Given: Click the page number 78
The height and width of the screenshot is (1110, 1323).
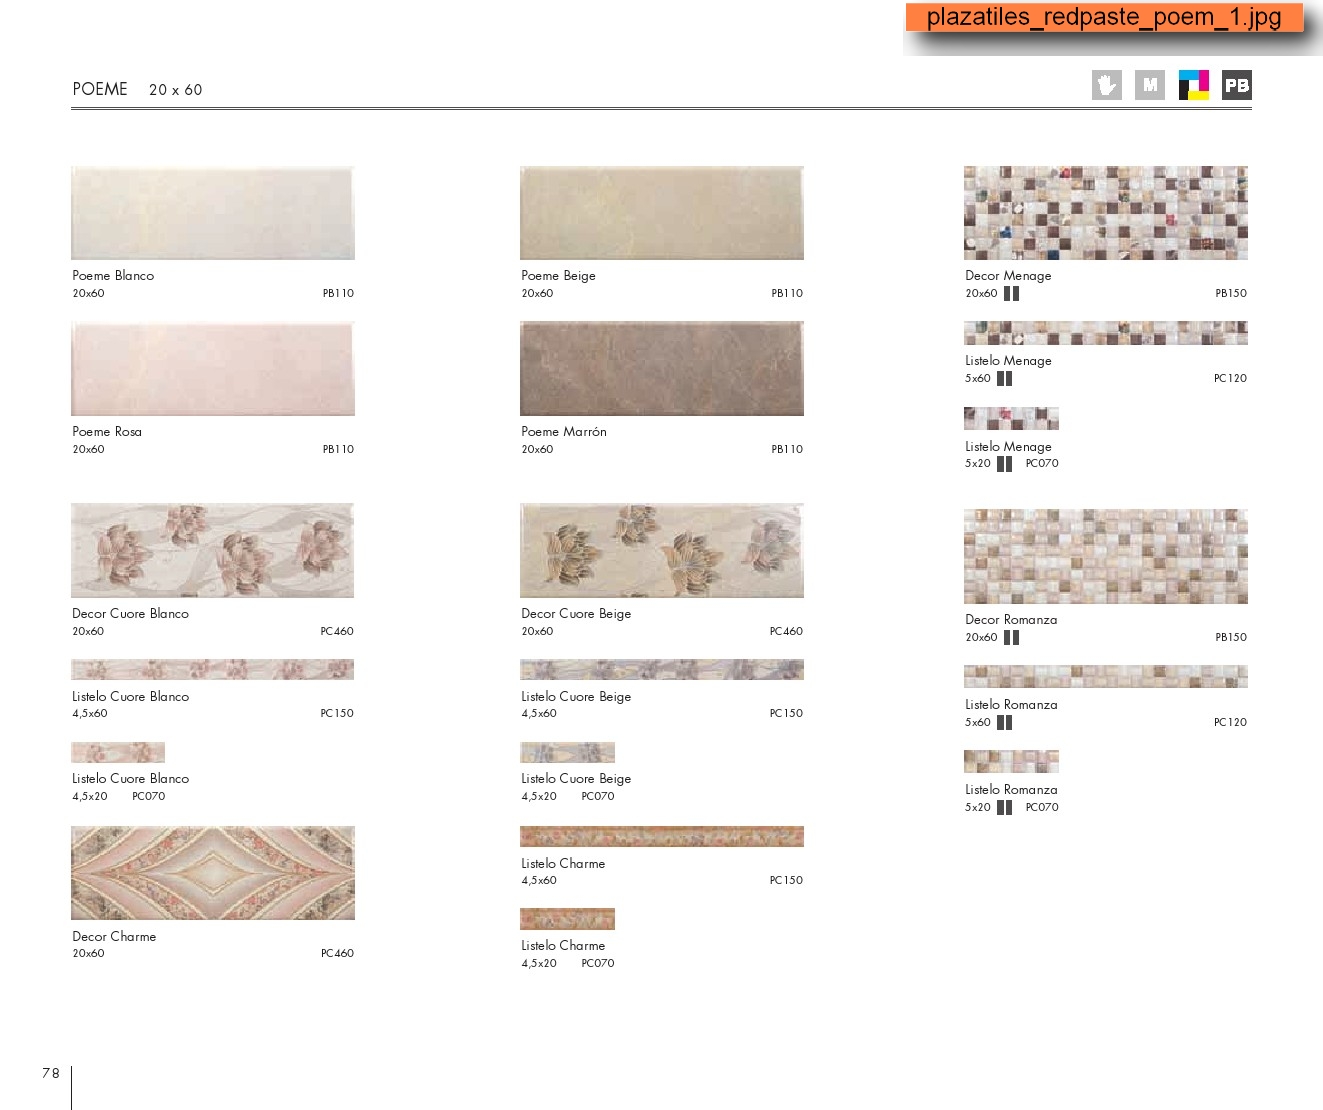Looking at the screenshot, I should 51,1073.
